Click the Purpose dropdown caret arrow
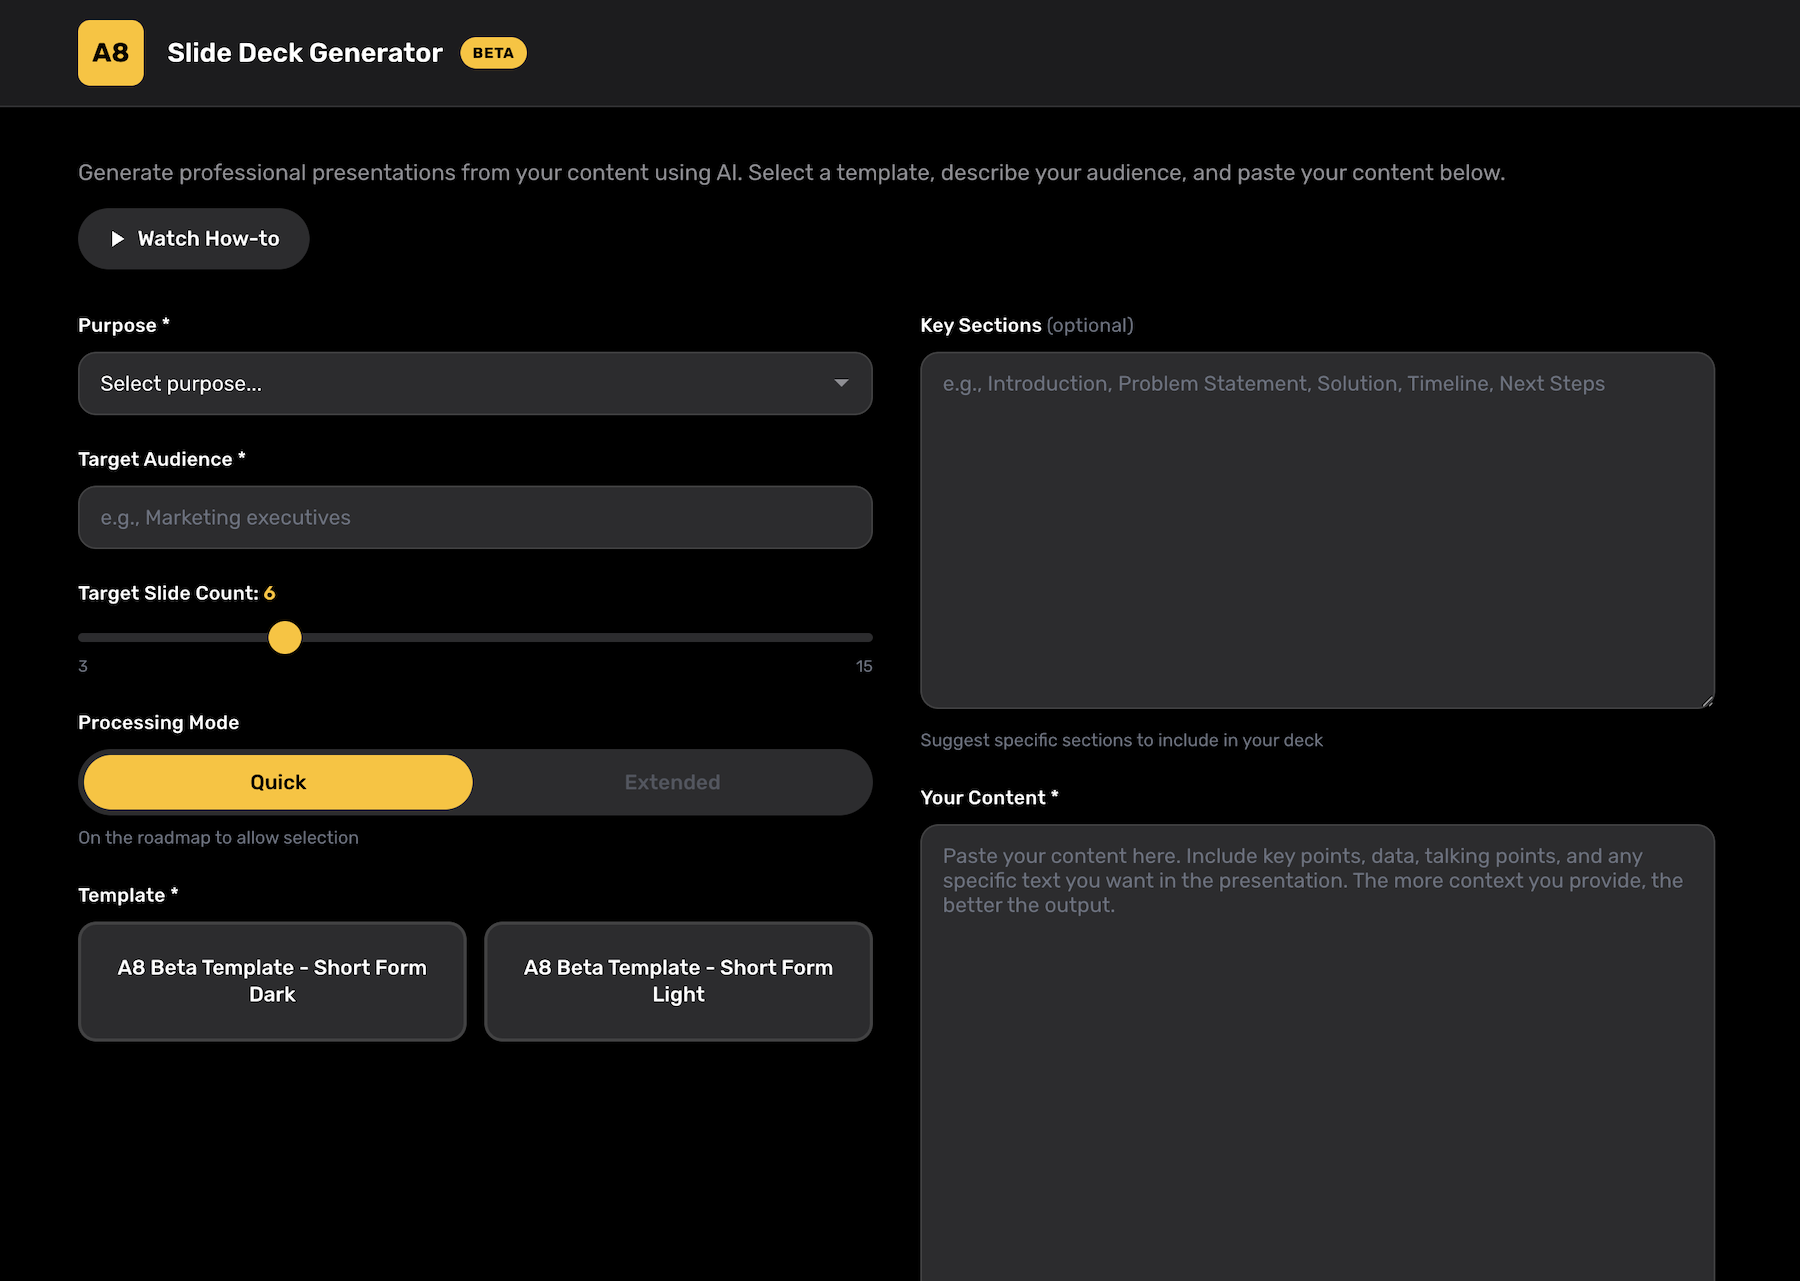Image resolution: width=1800 pixels, height=1281 pixels. [841, 383]
